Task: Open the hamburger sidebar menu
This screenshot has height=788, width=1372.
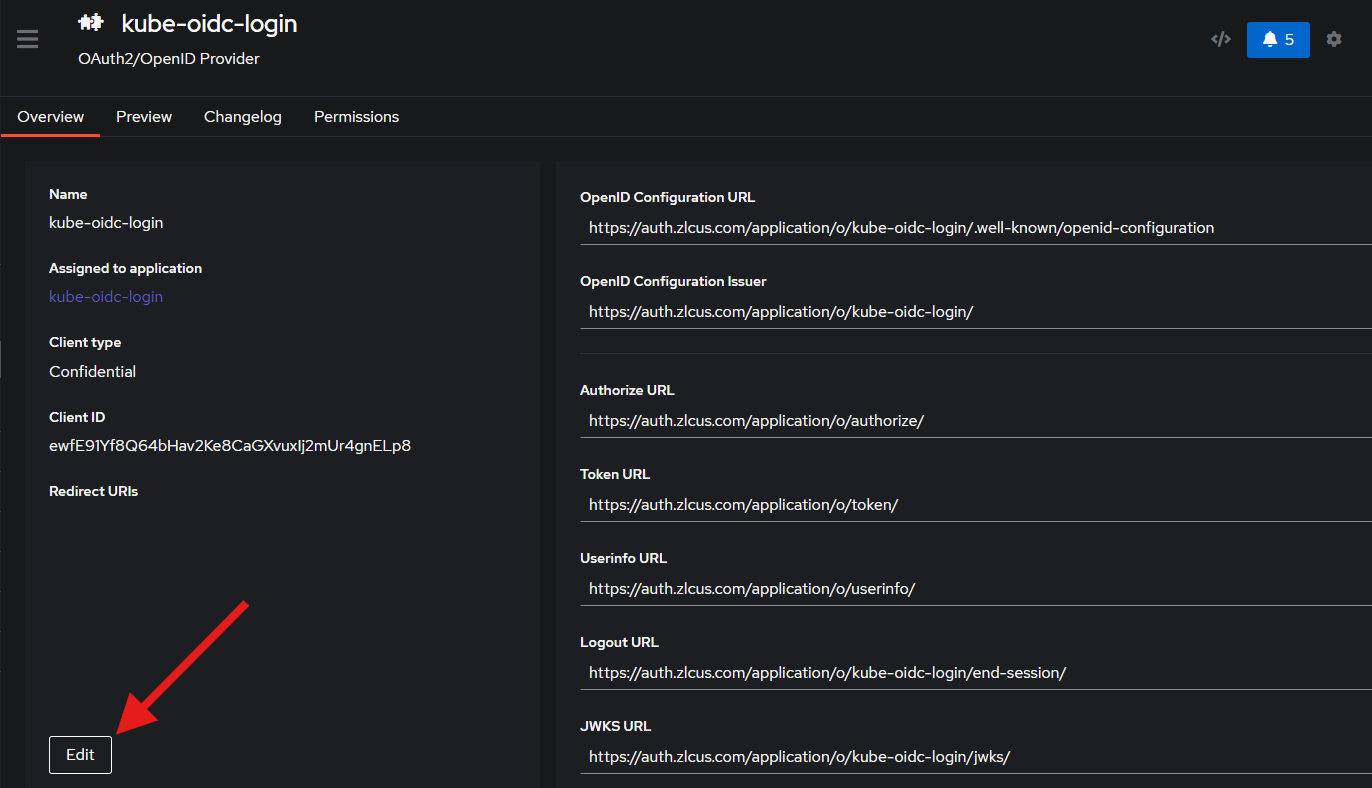Action: (28, 39)
